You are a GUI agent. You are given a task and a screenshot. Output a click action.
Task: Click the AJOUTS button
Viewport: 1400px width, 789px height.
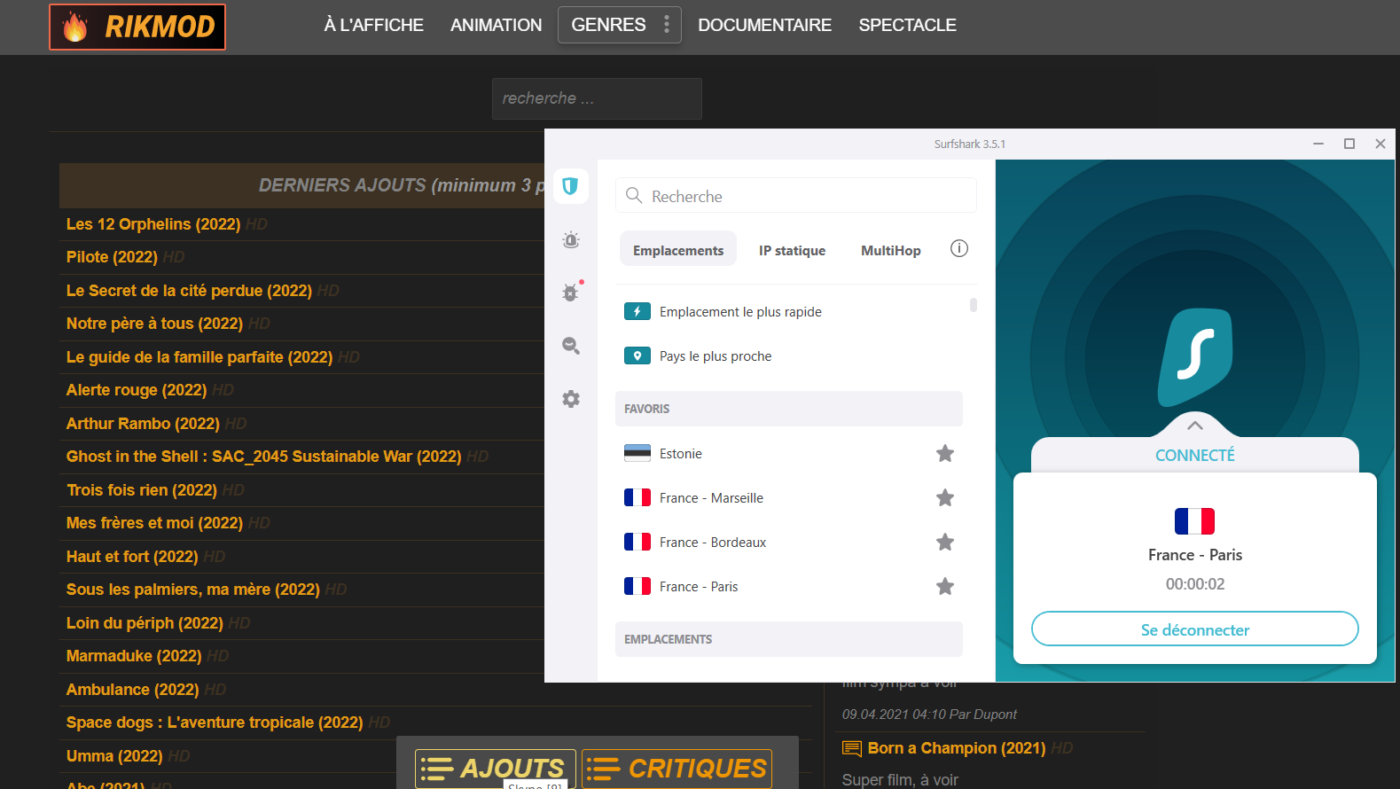tap(496, 769)
